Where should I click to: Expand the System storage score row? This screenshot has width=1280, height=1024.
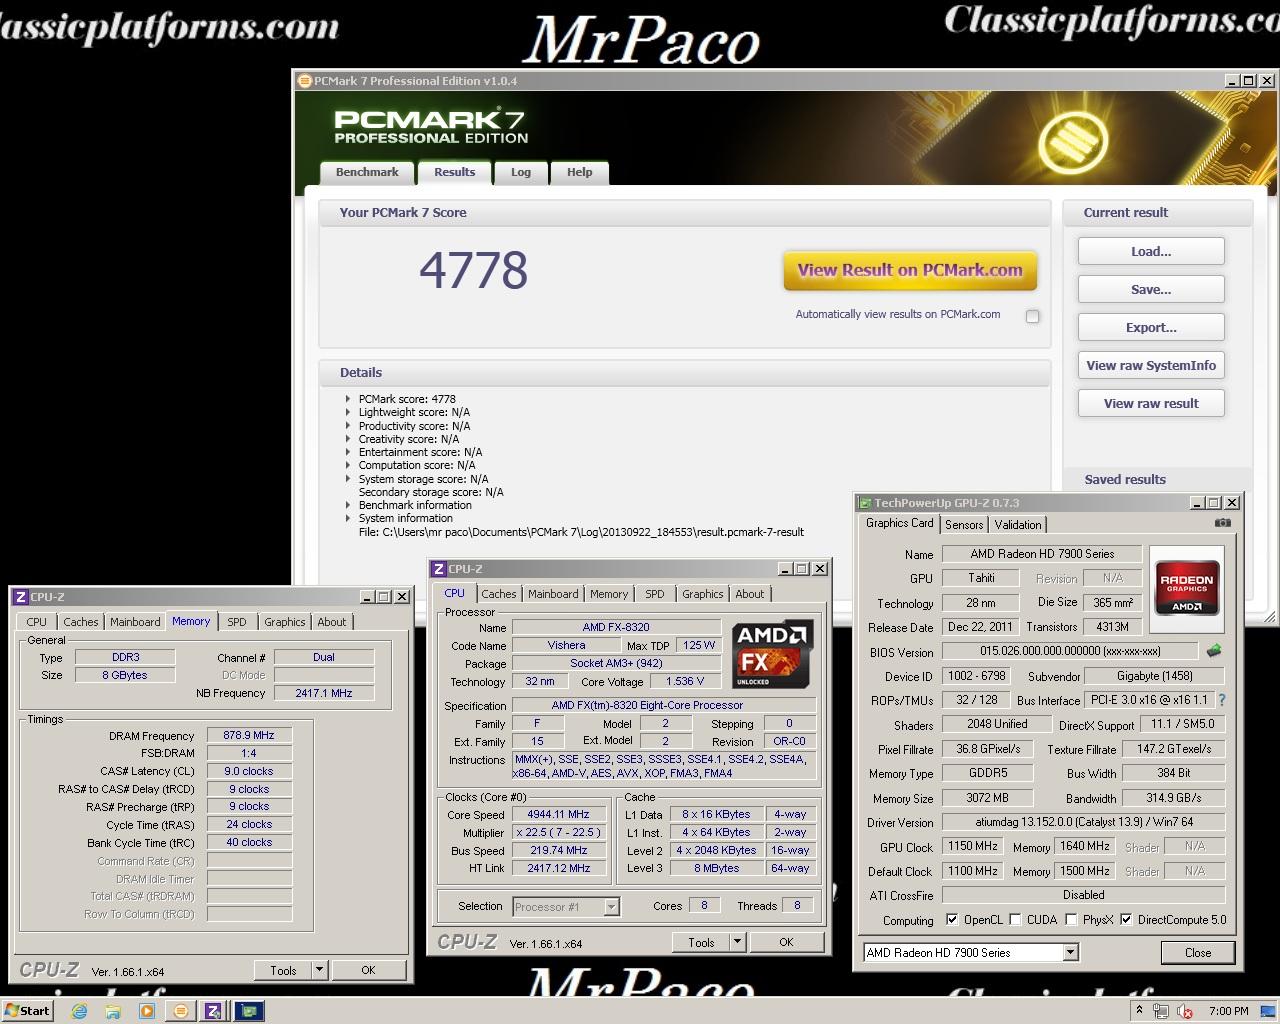tap(348, 478)
